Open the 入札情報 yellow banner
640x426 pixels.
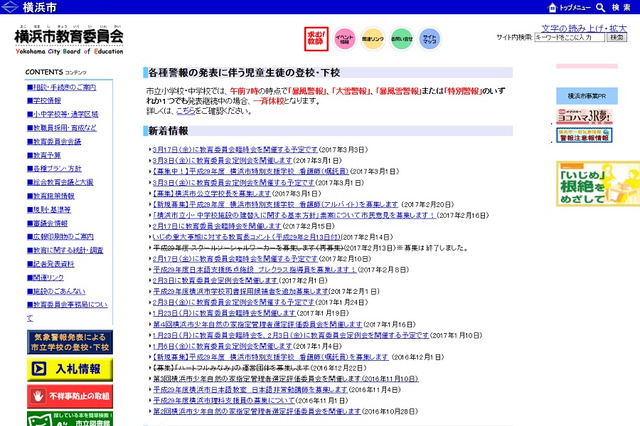tap(70, 369)
